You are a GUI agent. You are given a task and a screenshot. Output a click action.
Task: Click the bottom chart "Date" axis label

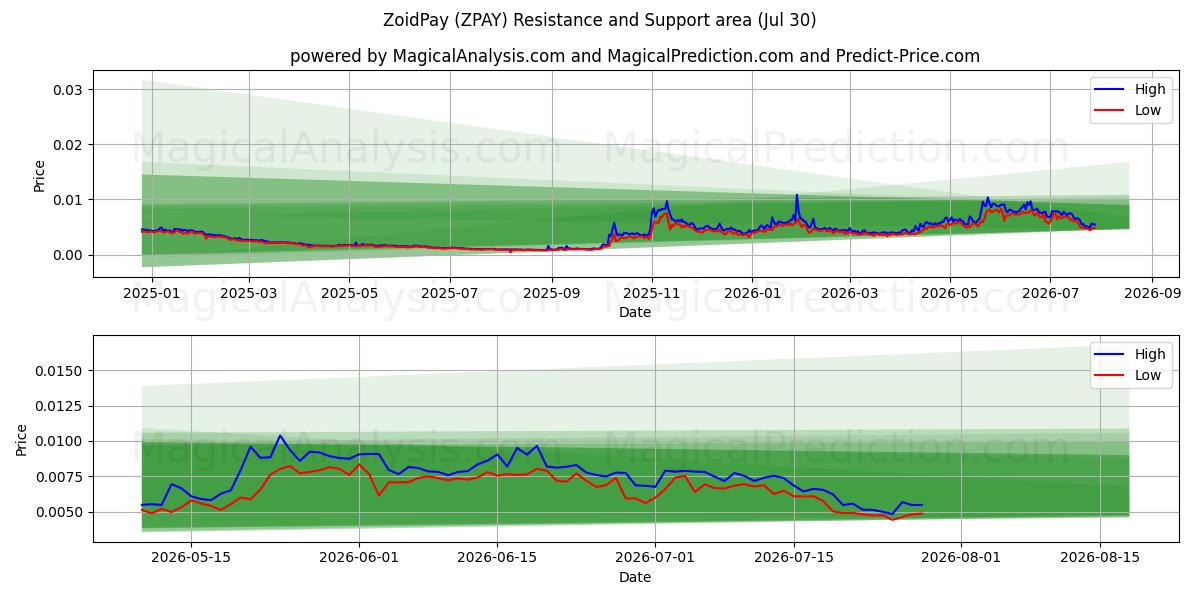tap(635, 577)
